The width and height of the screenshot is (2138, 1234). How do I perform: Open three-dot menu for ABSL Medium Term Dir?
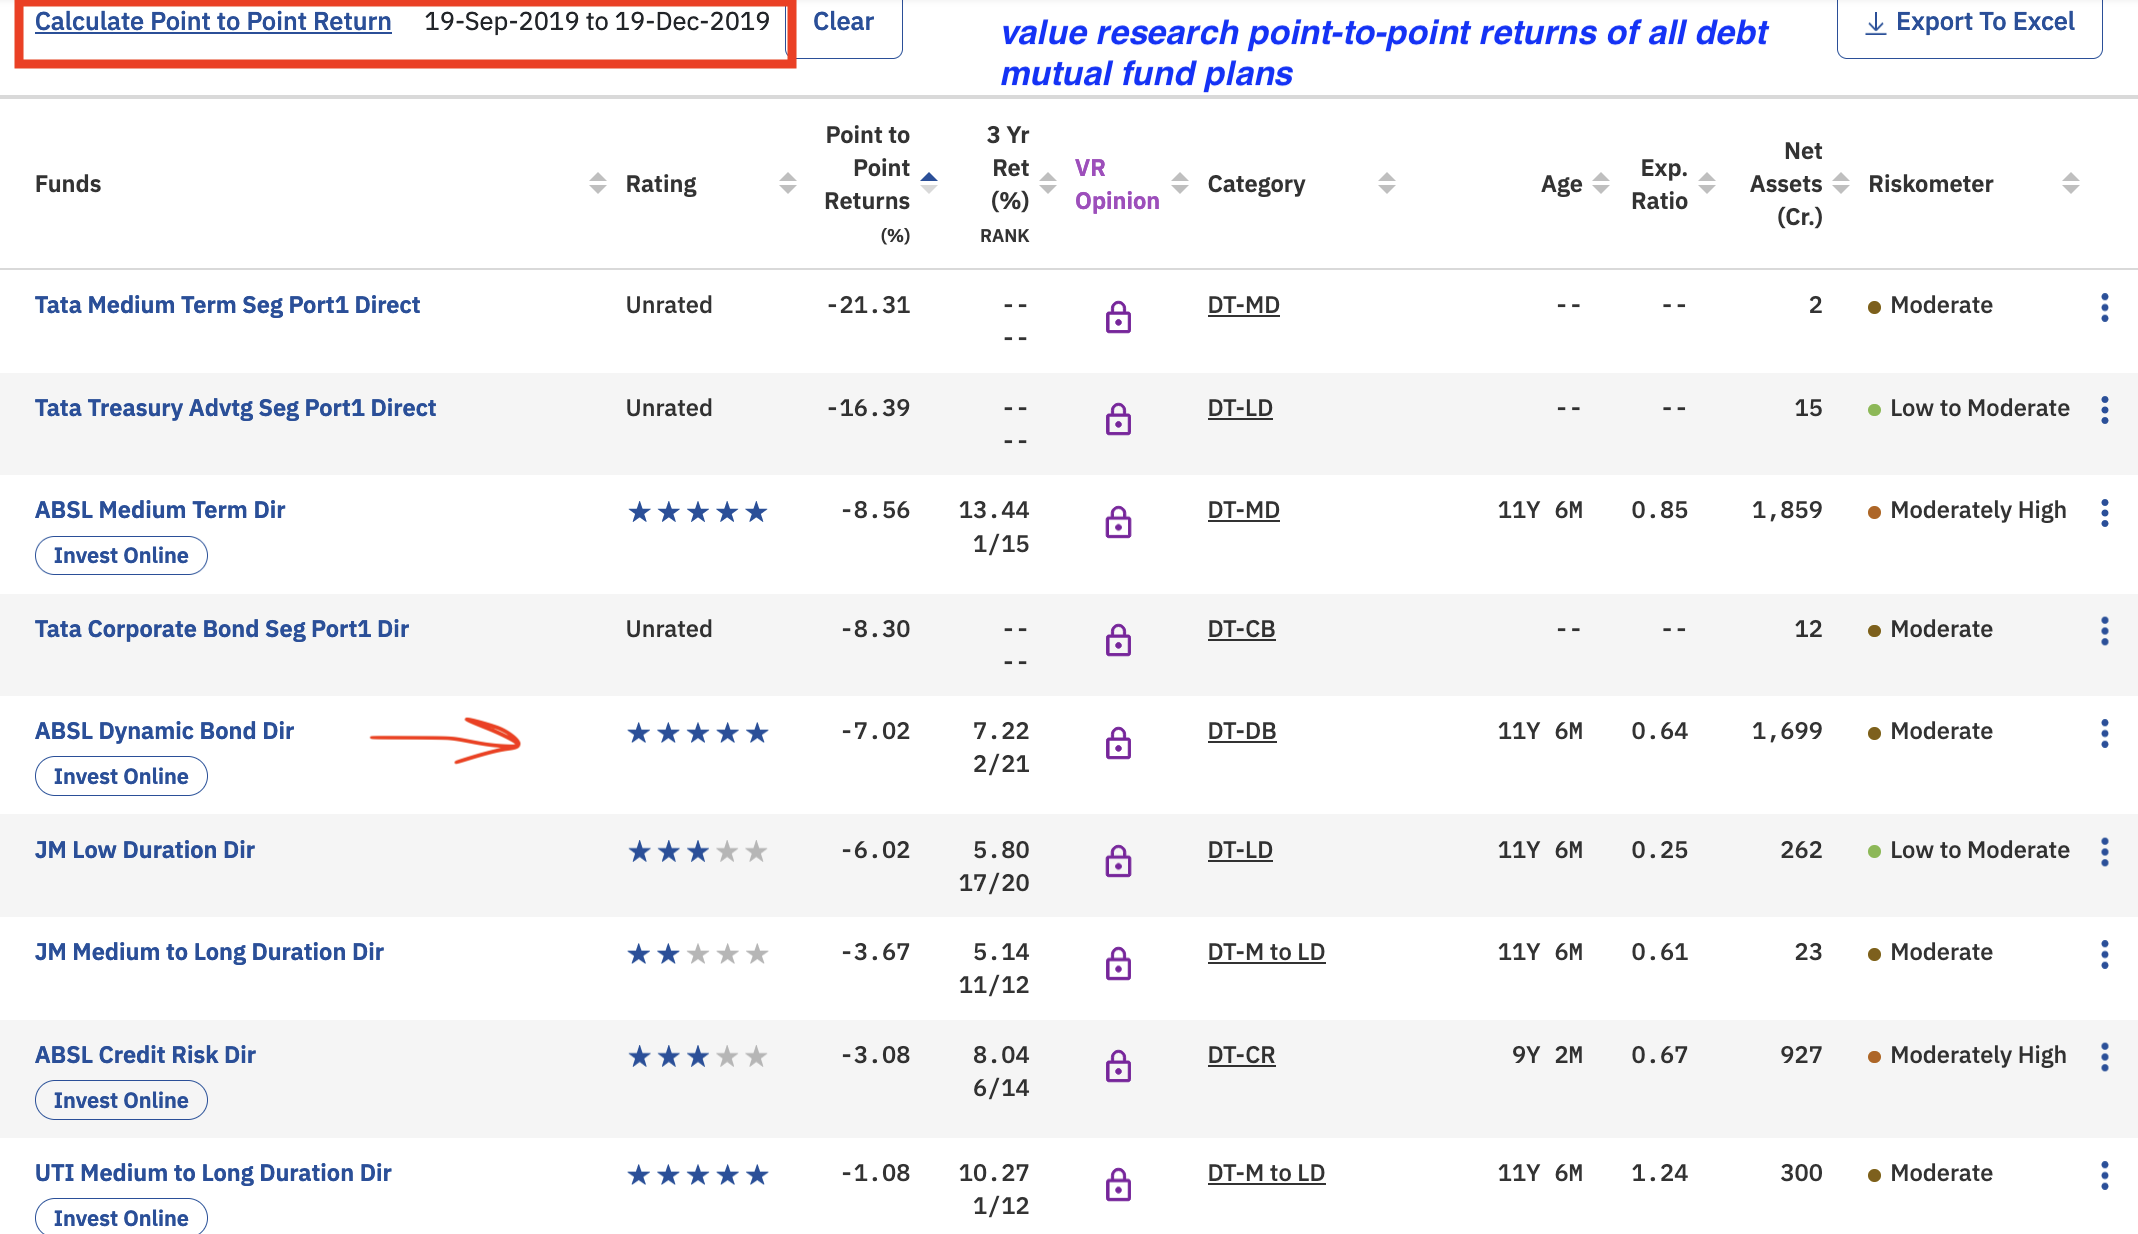(2104, 513)
